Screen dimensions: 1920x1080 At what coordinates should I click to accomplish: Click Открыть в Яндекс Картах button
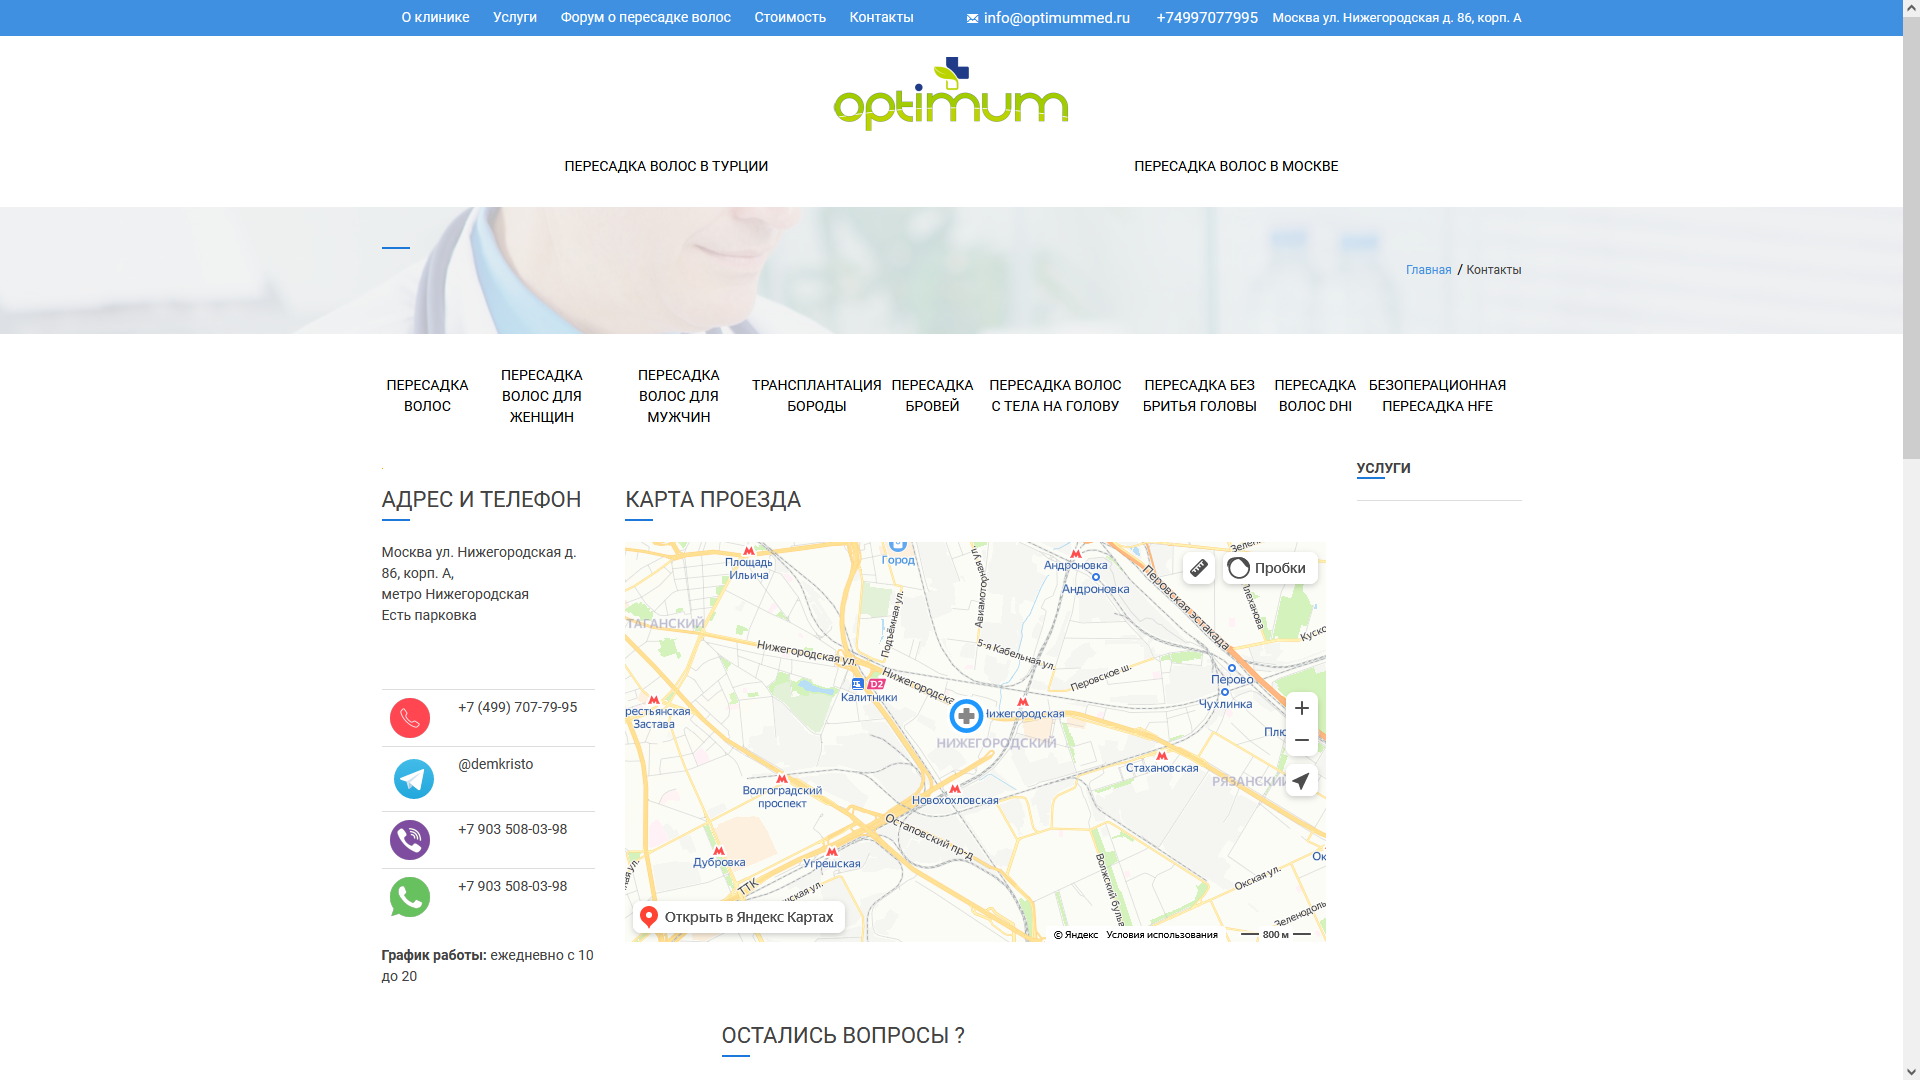coord(739,917)
